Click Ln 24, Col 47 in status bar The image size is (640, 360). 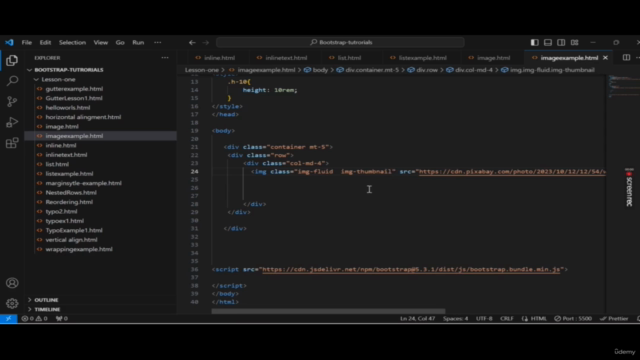418,318
